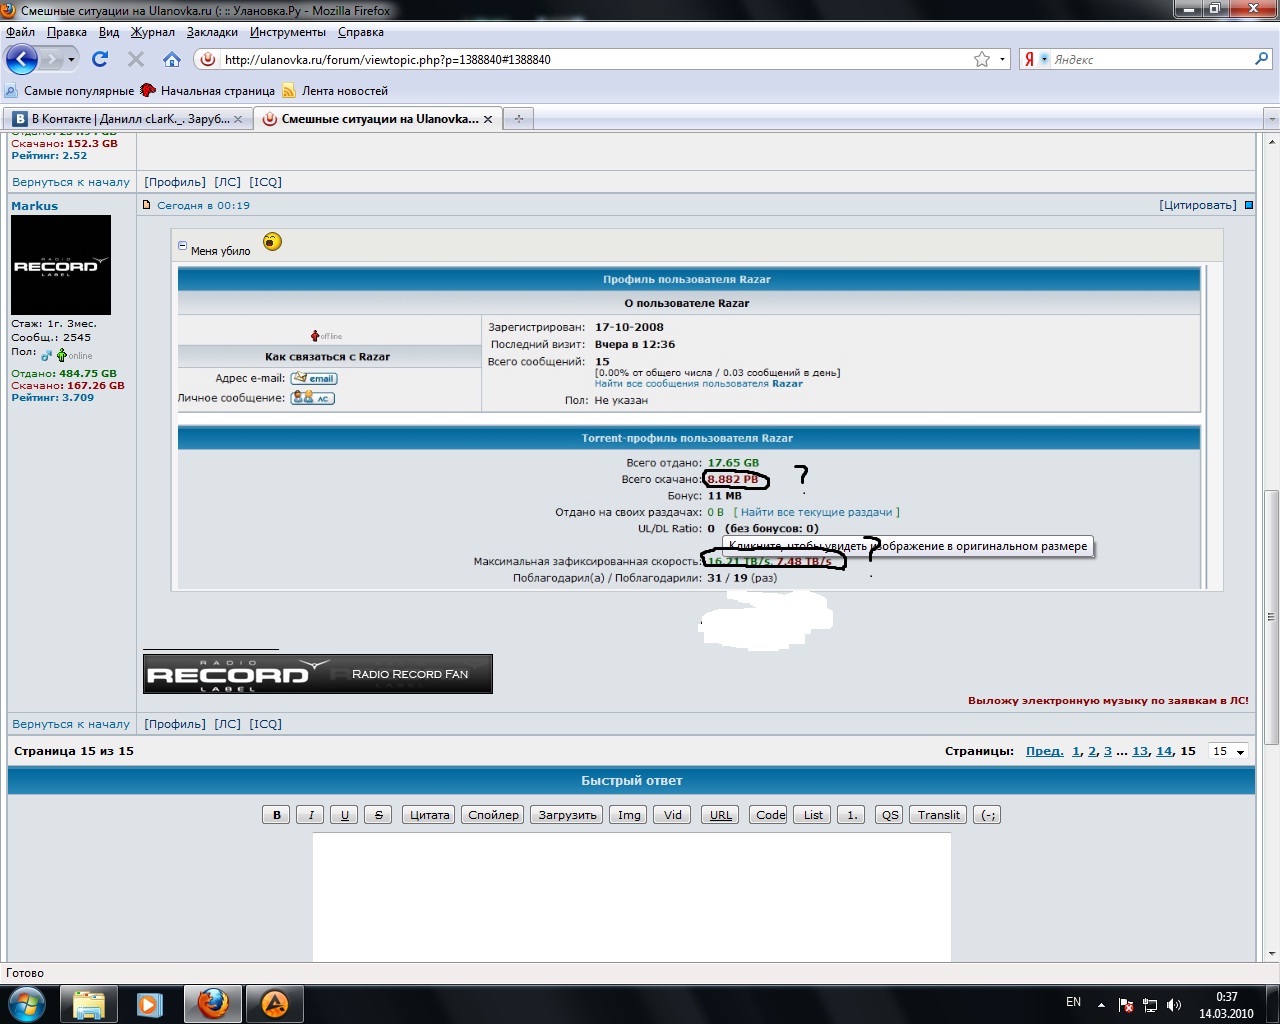Open the volume control in the tray
This screenshot has width=1280, height=1024.
click(x=1174, y=1005)
